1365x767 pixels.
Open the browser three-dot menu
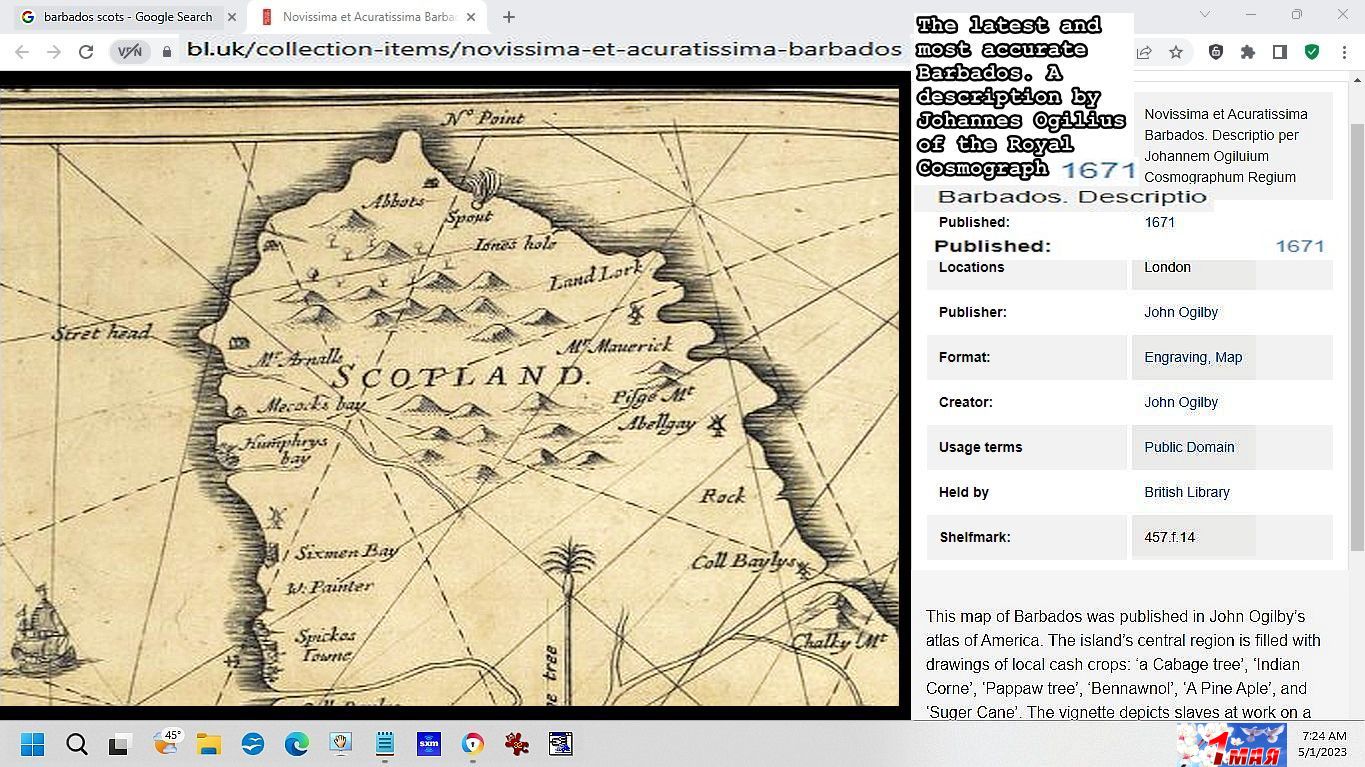(x=1343, y=52)
